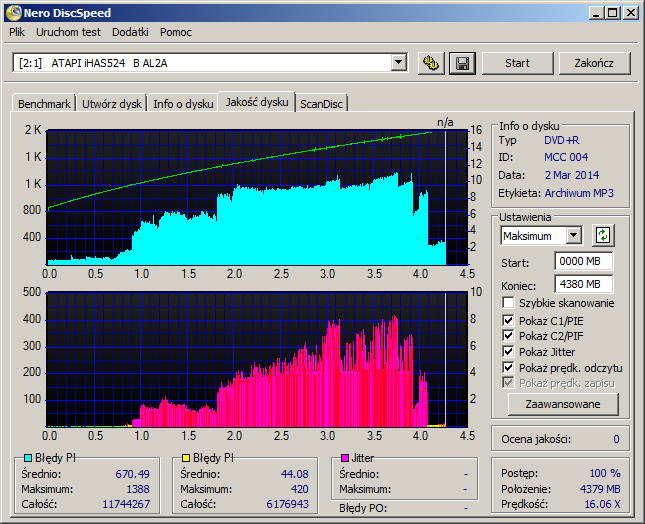This screenshot has width=645, height=524.
Task: Click the Start 0000 MB field
Action: tap(583, 261)
